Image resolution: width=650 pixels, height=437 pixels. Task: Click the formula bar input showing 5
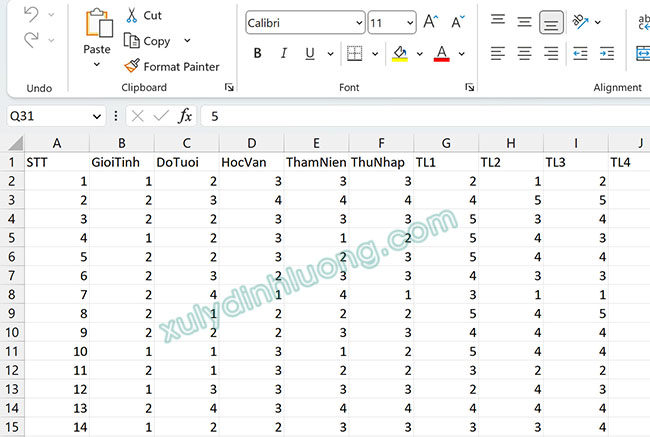pyautogui.click(x=420, y=116)
